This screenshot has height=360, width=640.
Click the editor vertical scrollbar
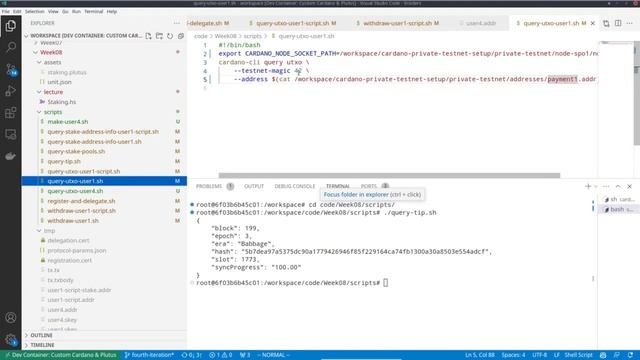coord(637,93)
